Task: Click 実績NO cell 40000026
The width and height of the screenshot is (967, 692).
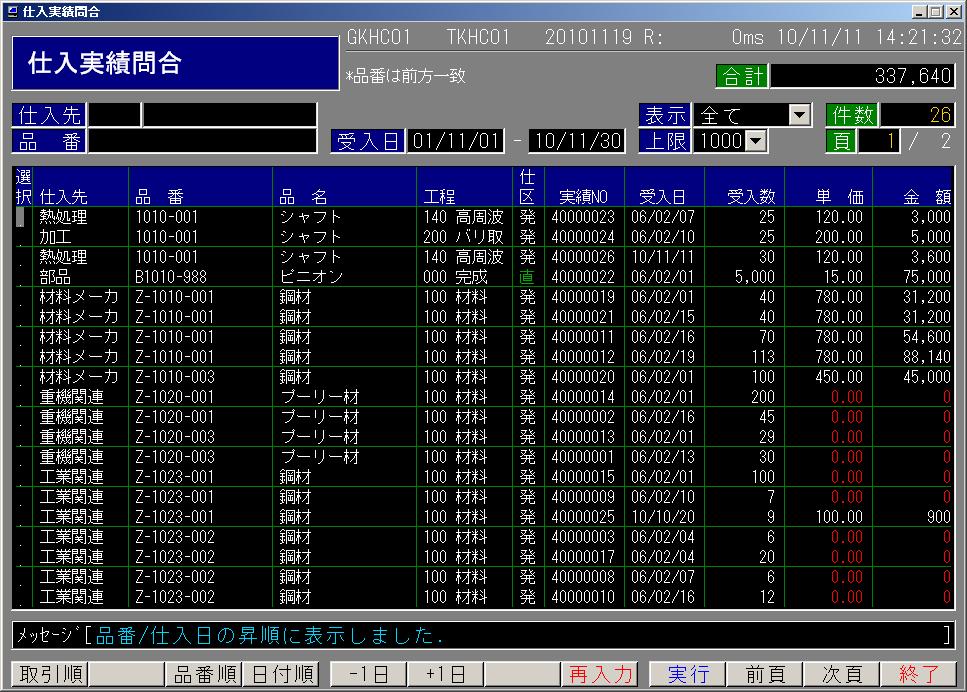Action: (x=583, y=257)
